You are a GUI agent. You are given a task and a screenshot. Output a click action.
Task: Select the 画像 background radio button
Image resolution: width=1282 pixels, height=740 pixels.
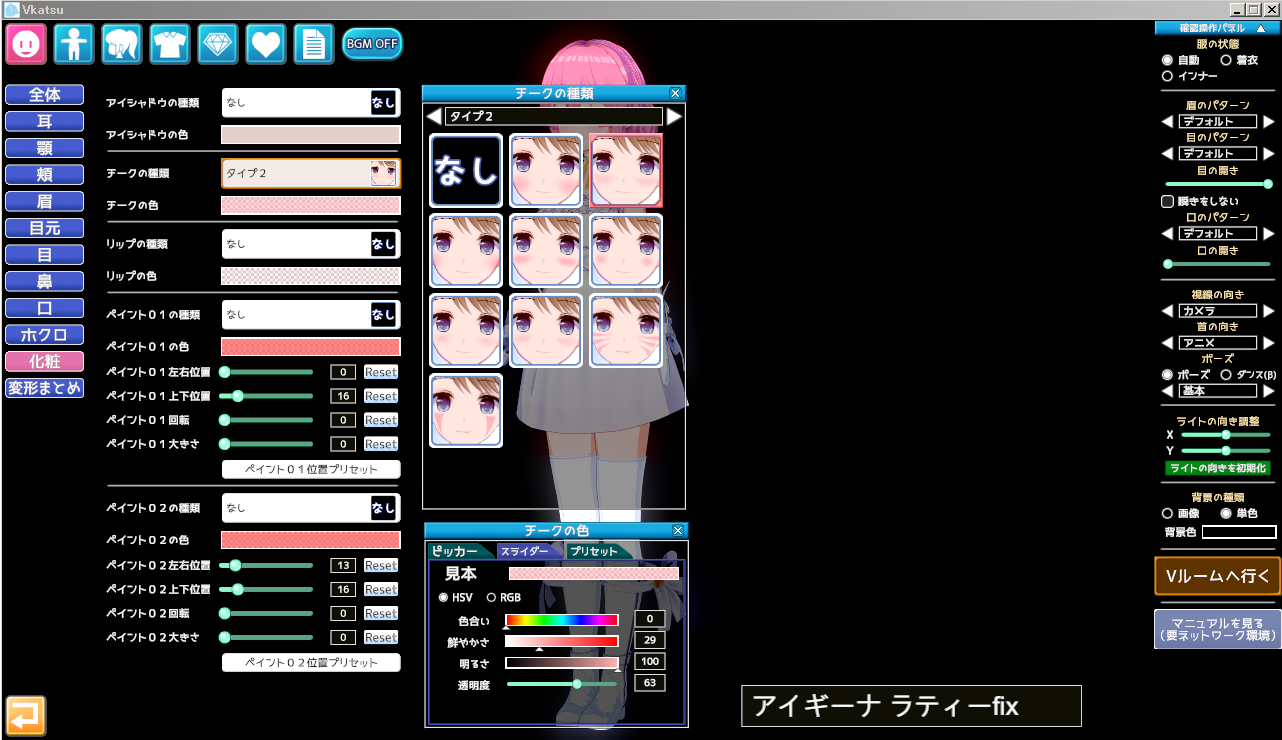click(1167, 513)
